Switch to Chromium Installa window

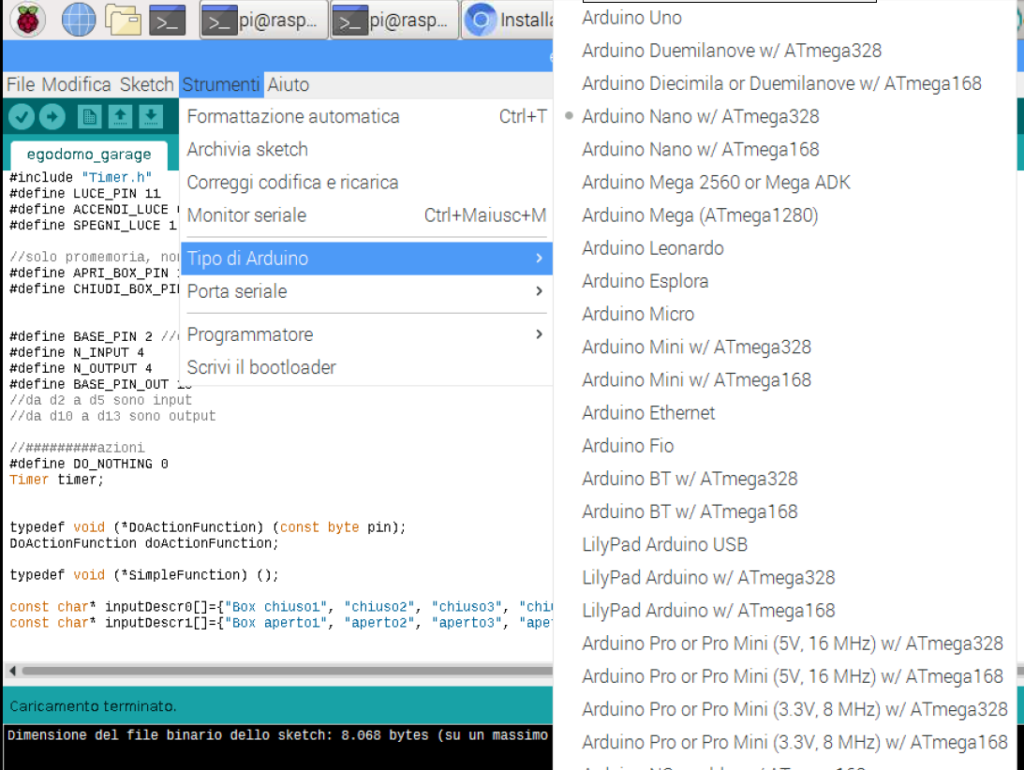pyautogui.click(x=507, y=21)
